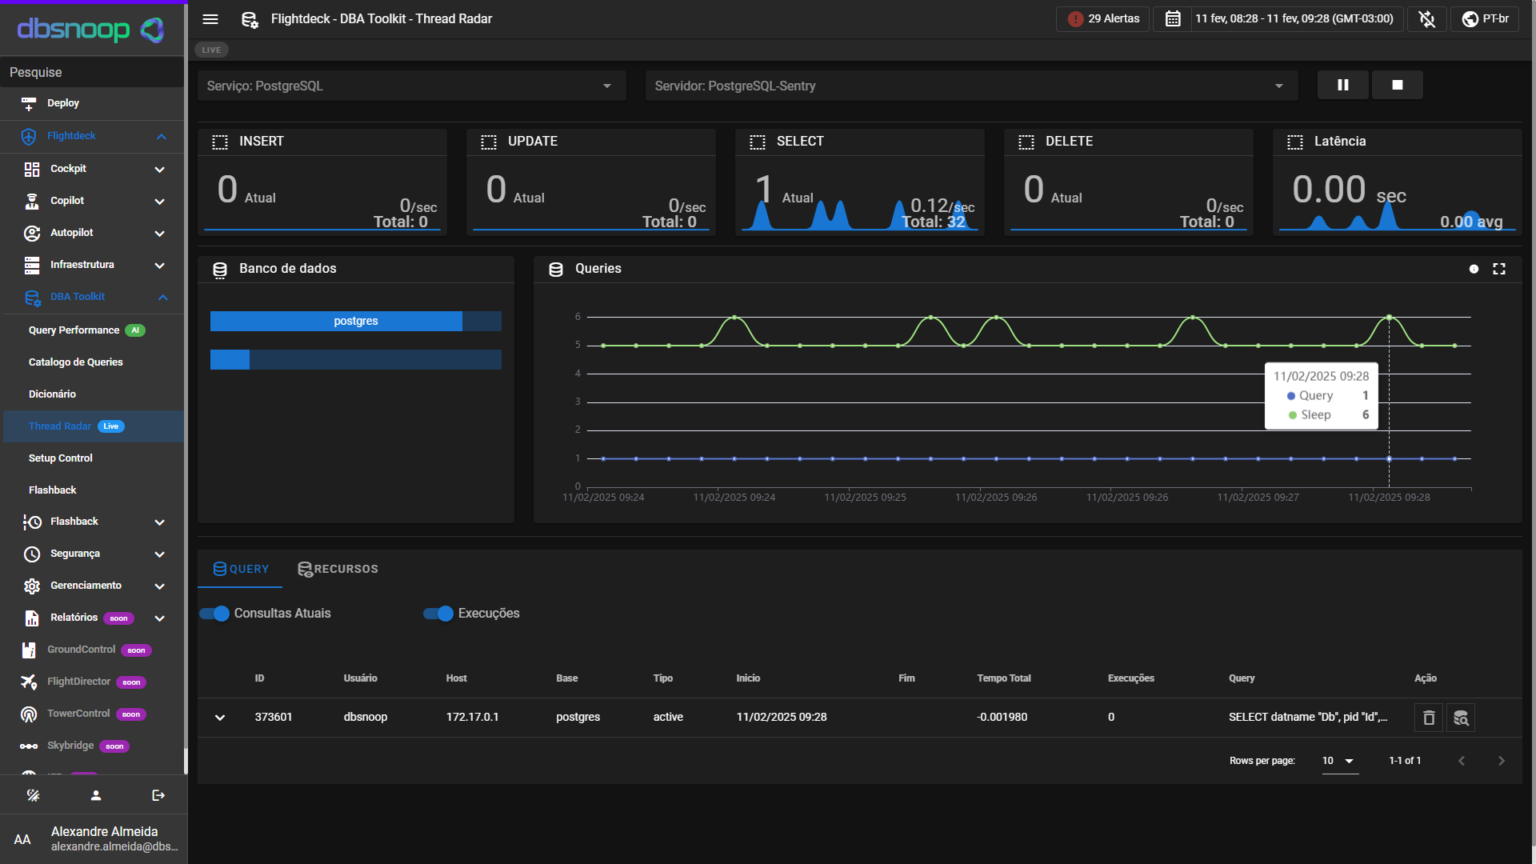This screenshot has width=1536, height=864.
Task: Toggle the Queries chart dot indicator
Action: tap(1473, 269)
